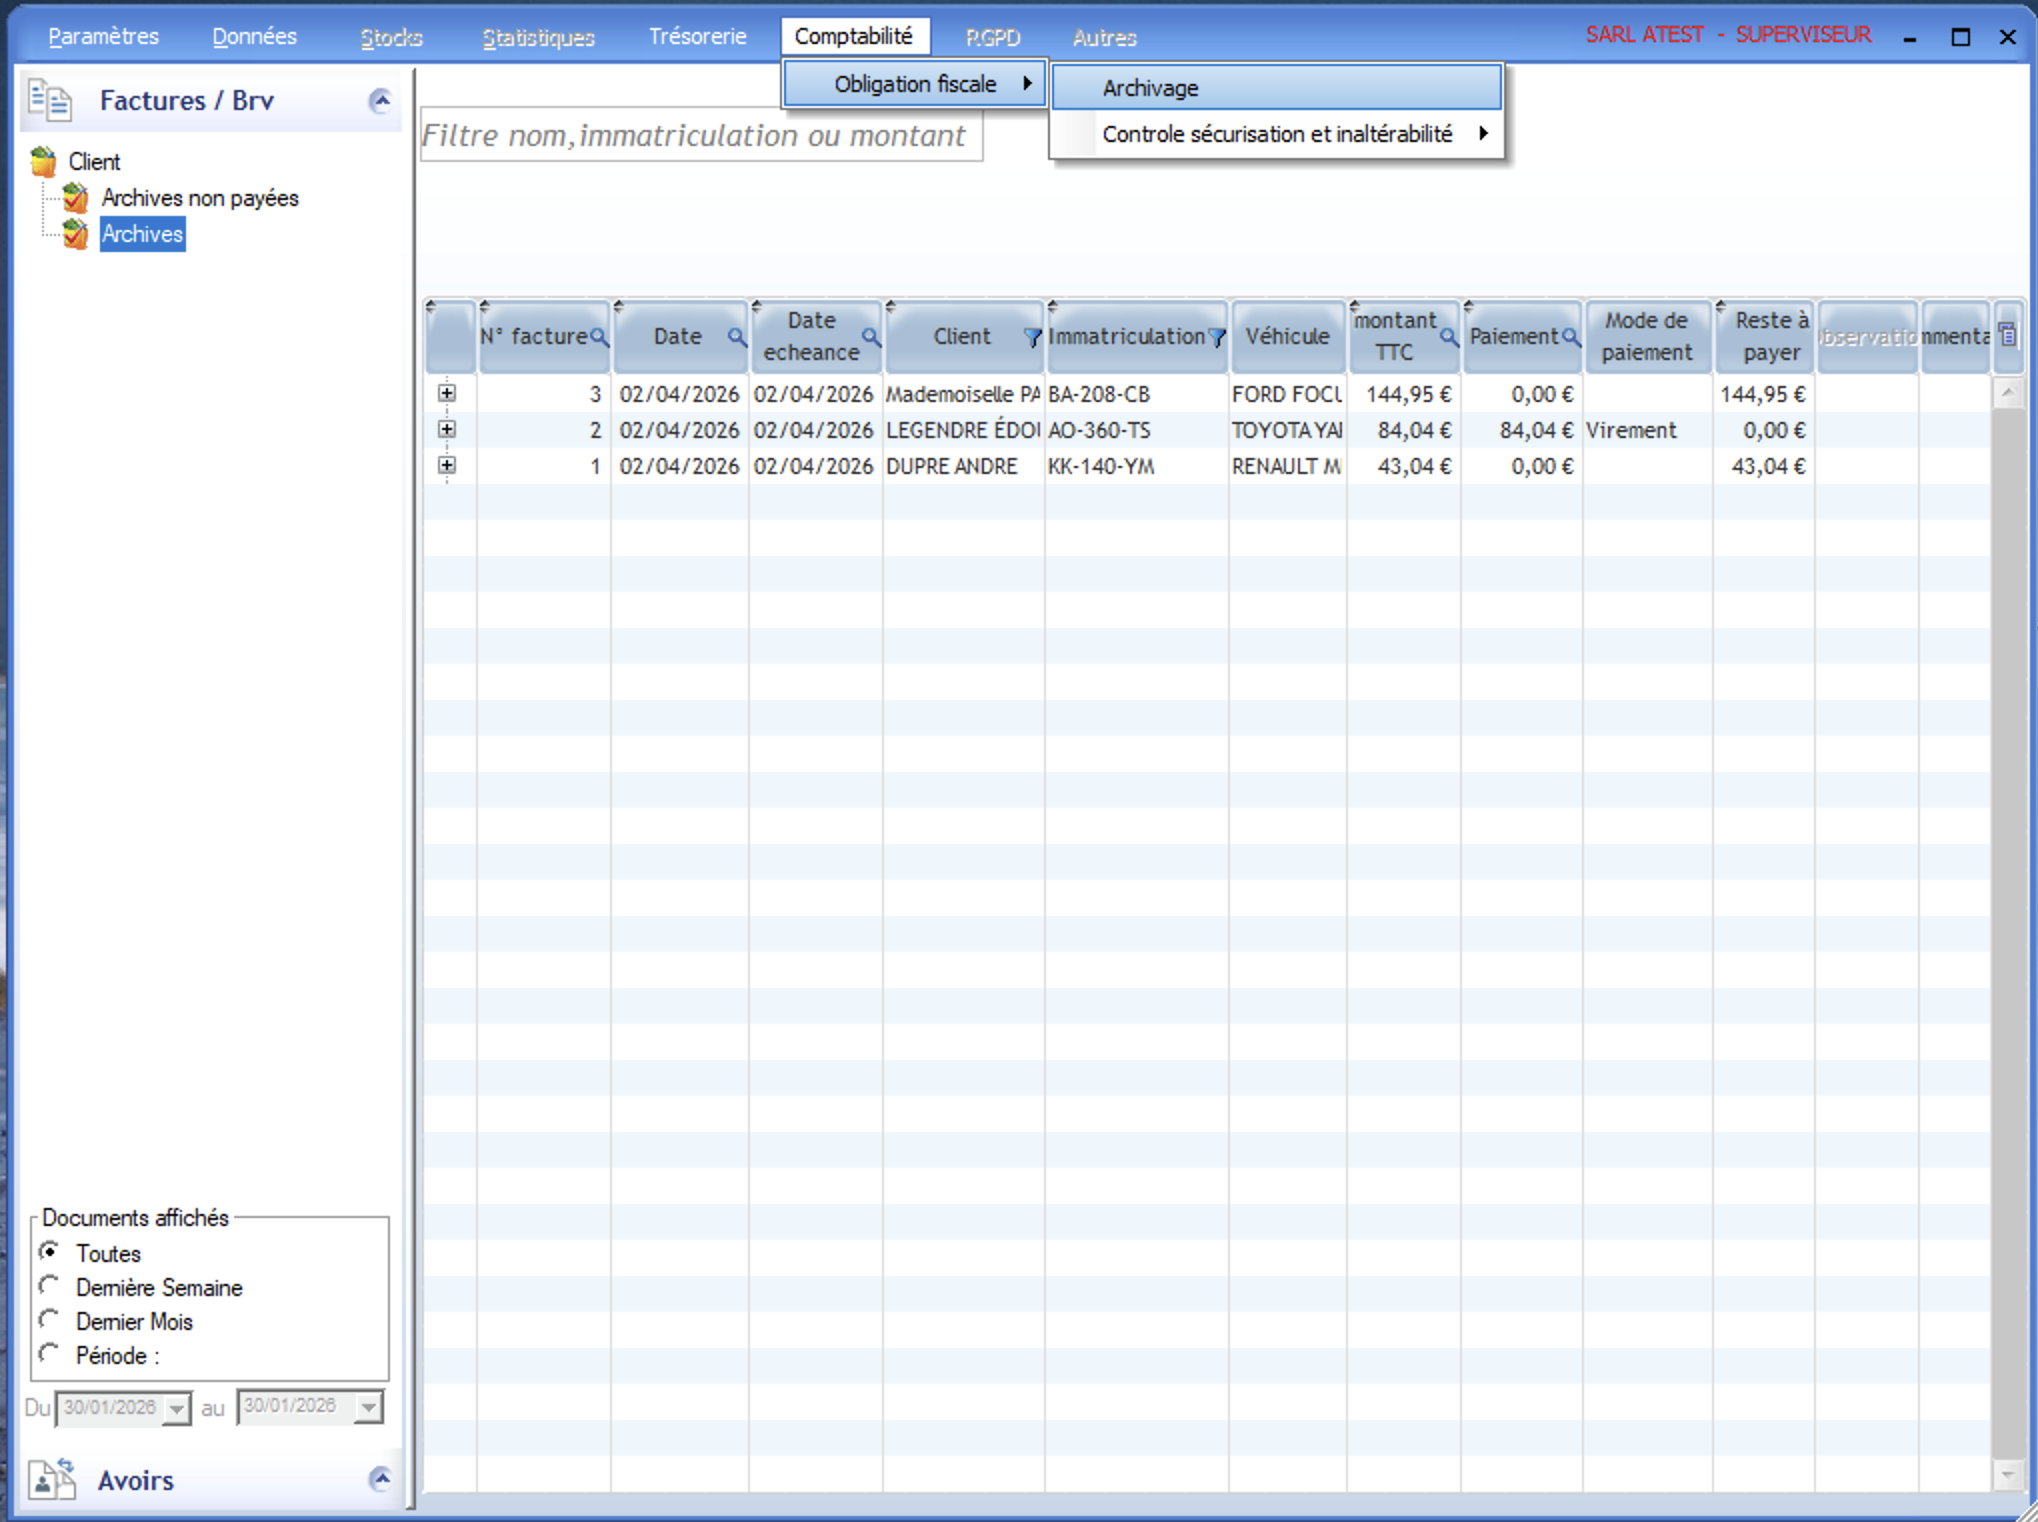Select the Archives non payées tree item
Image resolution: width=2038 pixels, height=1522 pixels.
[199, 198]
